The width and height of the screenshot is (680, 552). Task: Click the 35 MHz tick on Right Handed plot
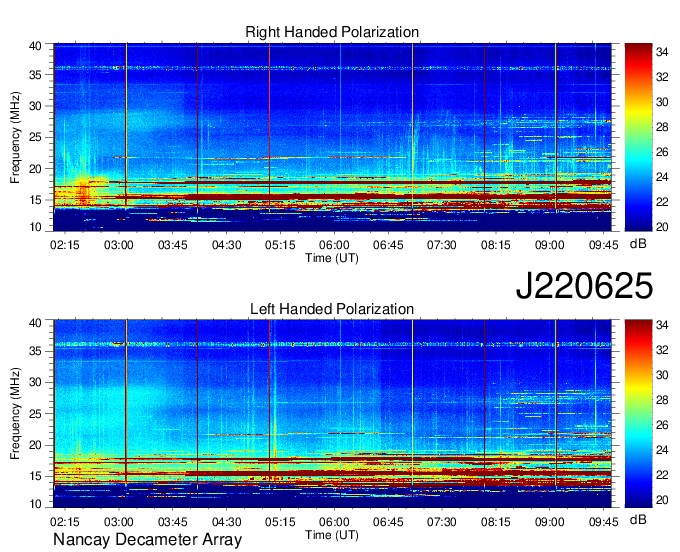[x=36, y=75]
